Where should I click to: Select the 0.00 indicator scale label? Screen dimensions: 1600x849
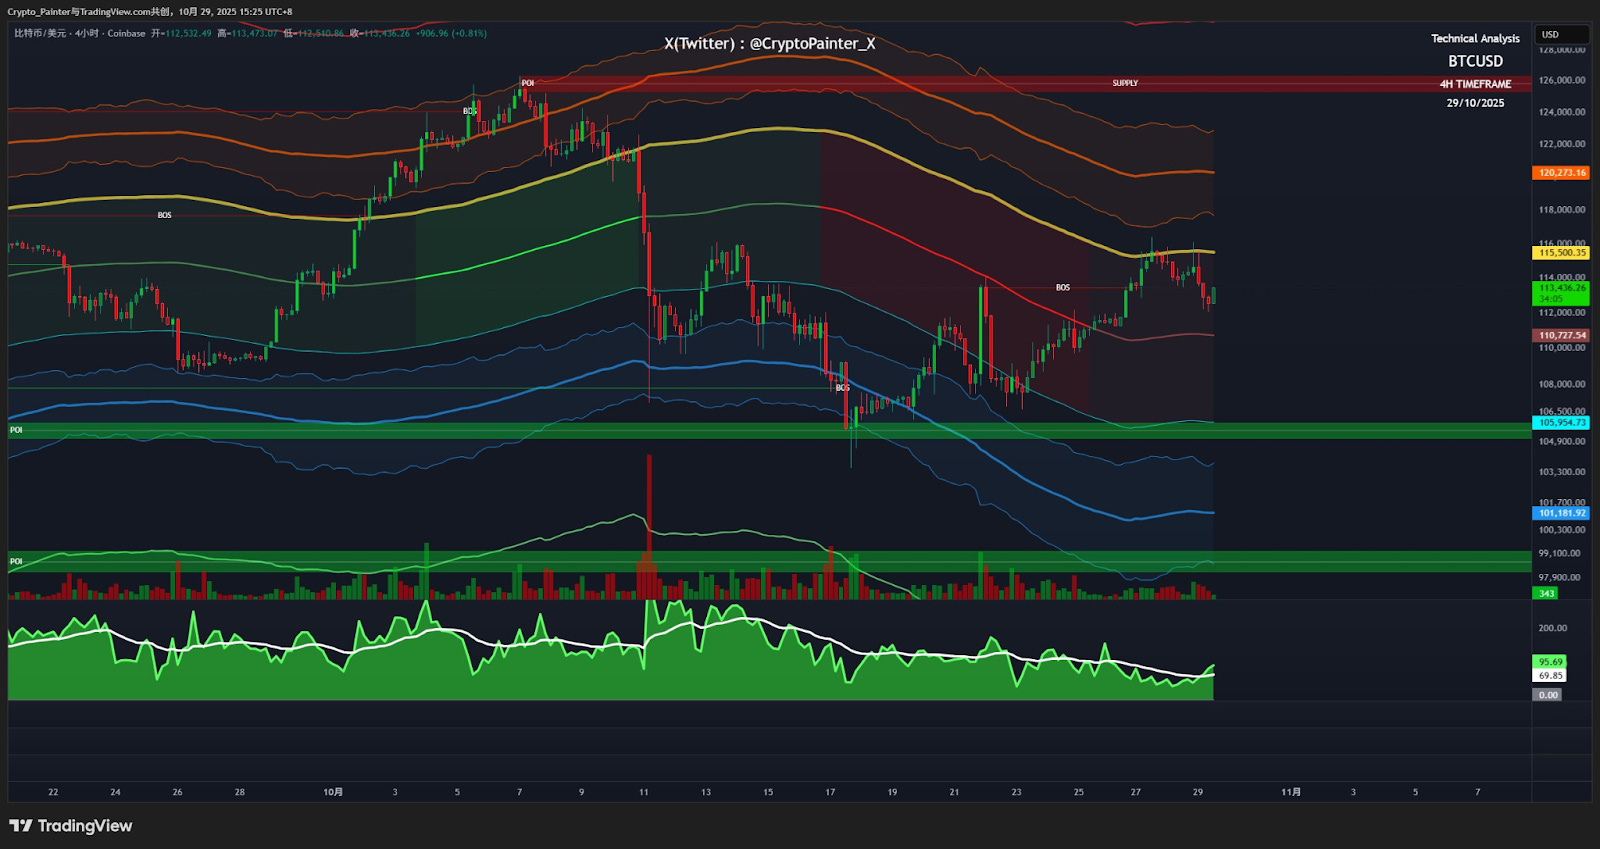tap(1547, 695)
